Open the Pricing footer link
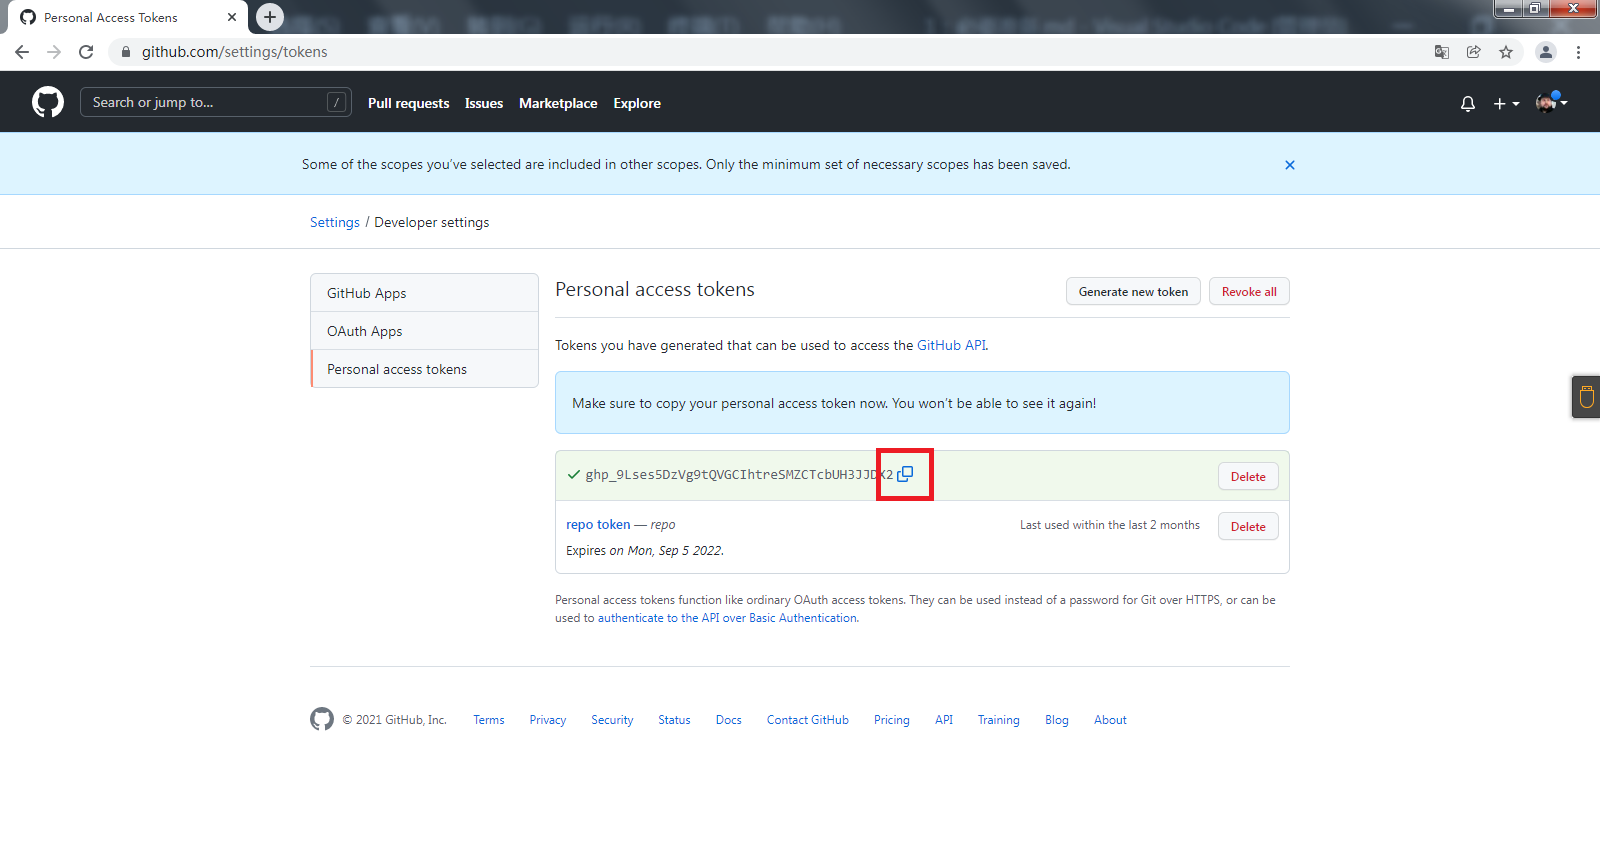 point(892,720)
